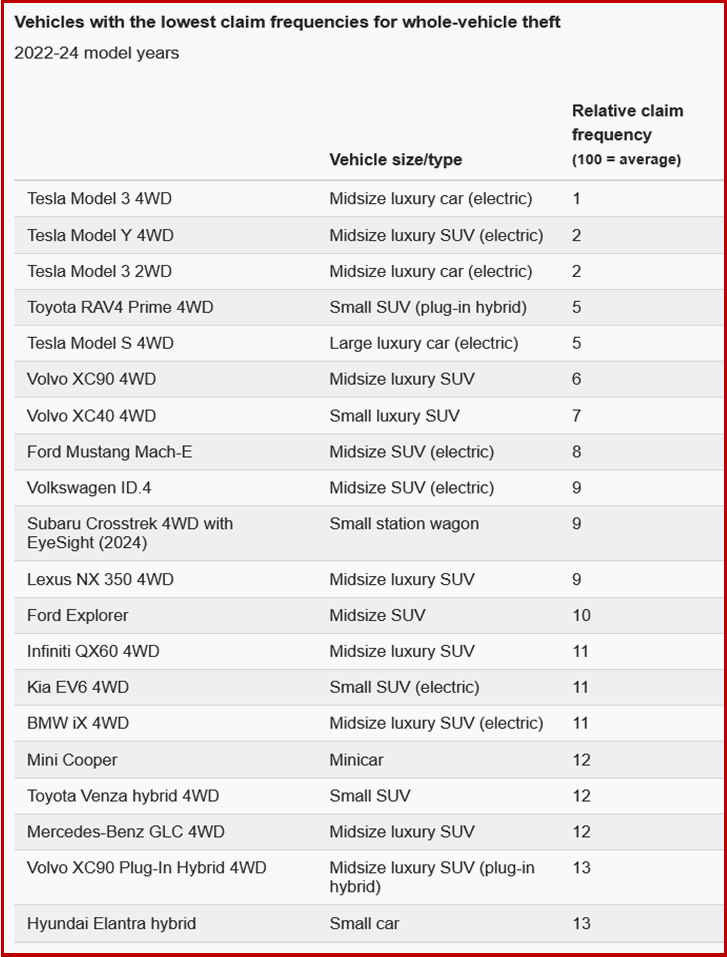Click the Ford Mustang Mach-E entry

[109, 452]
